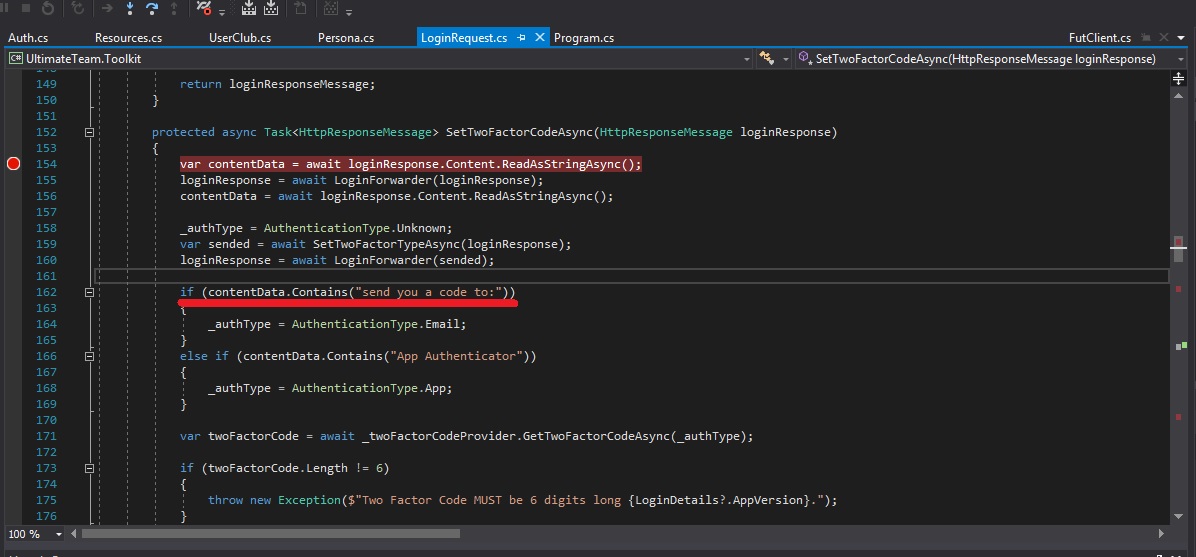Click the string "App Authenticator"
The width and height of the screenshot is (1196, 557).
[457, 356]
